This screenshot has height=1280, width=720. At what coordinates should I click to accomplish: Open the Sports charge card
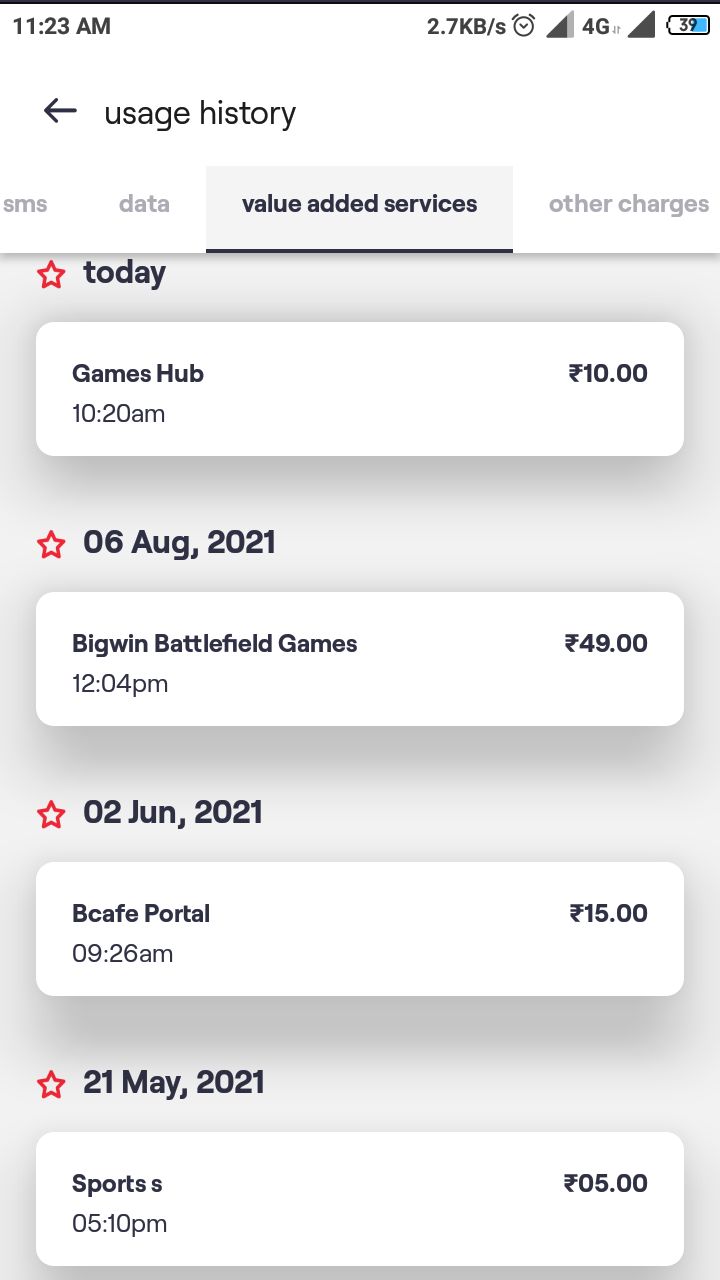[x=360, y=1199]
